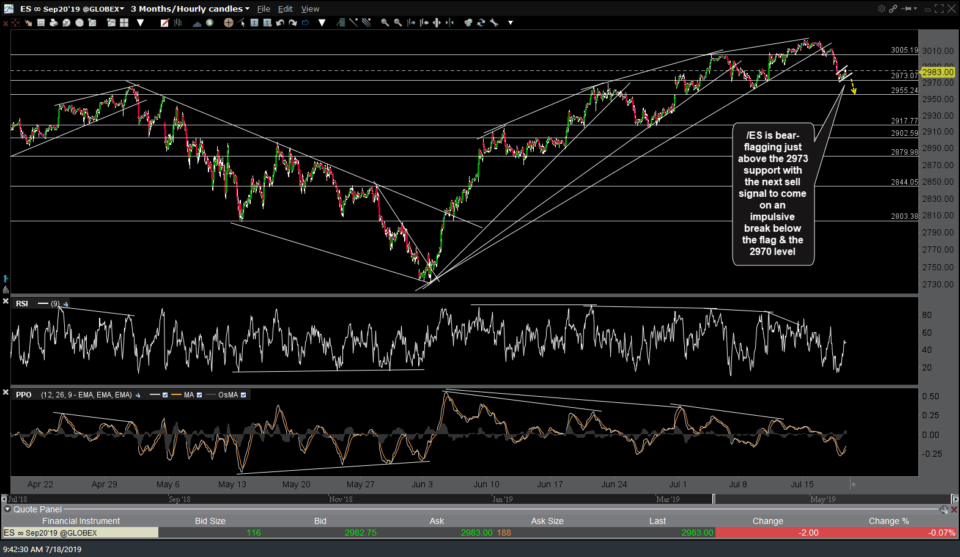Image resolution: width=960 pixels, height=557 pixels.
Task: Click the red pencil annotation icon
Action: pyautogui.click(x=164, y=23)
